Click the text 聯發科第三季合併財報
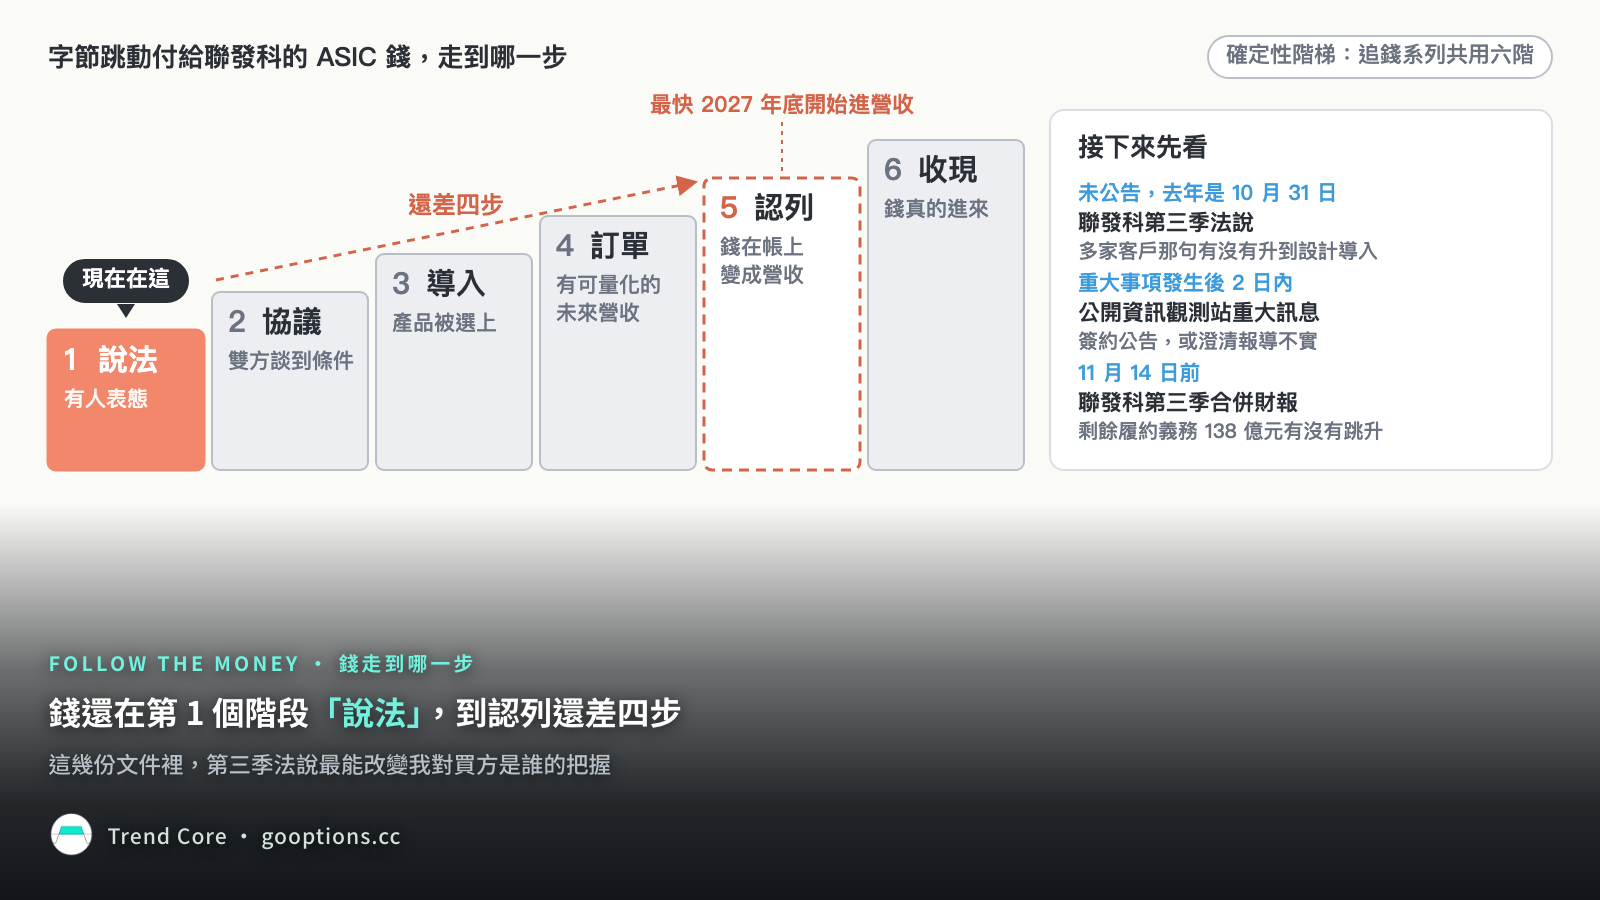 point(1188,402)
